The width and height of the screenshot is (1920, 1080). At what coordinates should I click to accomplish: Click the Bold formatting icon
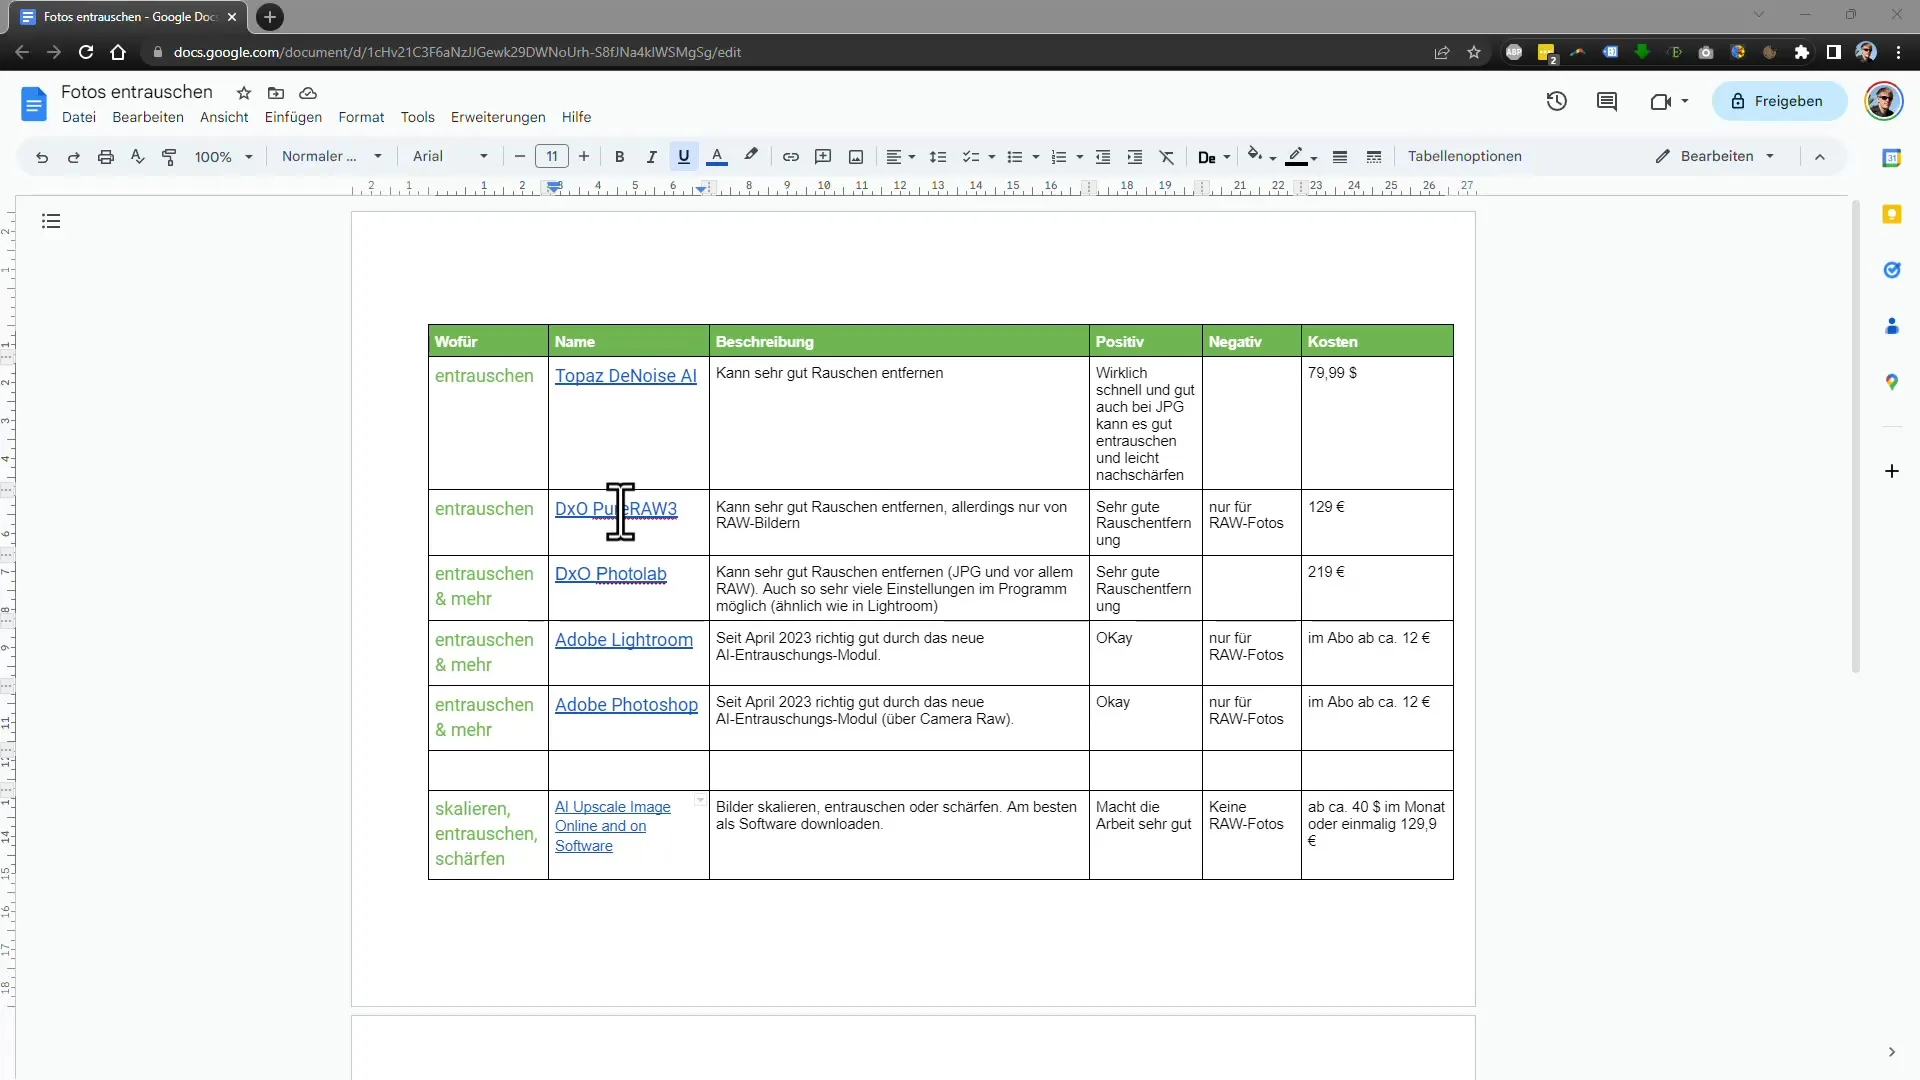point(618,156)
